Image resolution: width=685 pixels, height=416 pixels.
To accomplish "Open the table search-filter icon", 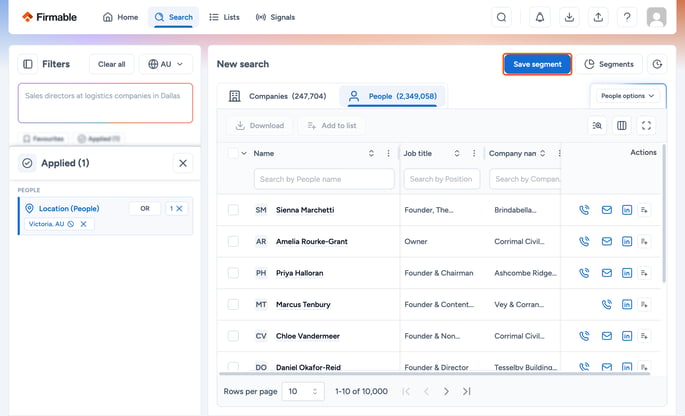I will coord(597,126).
